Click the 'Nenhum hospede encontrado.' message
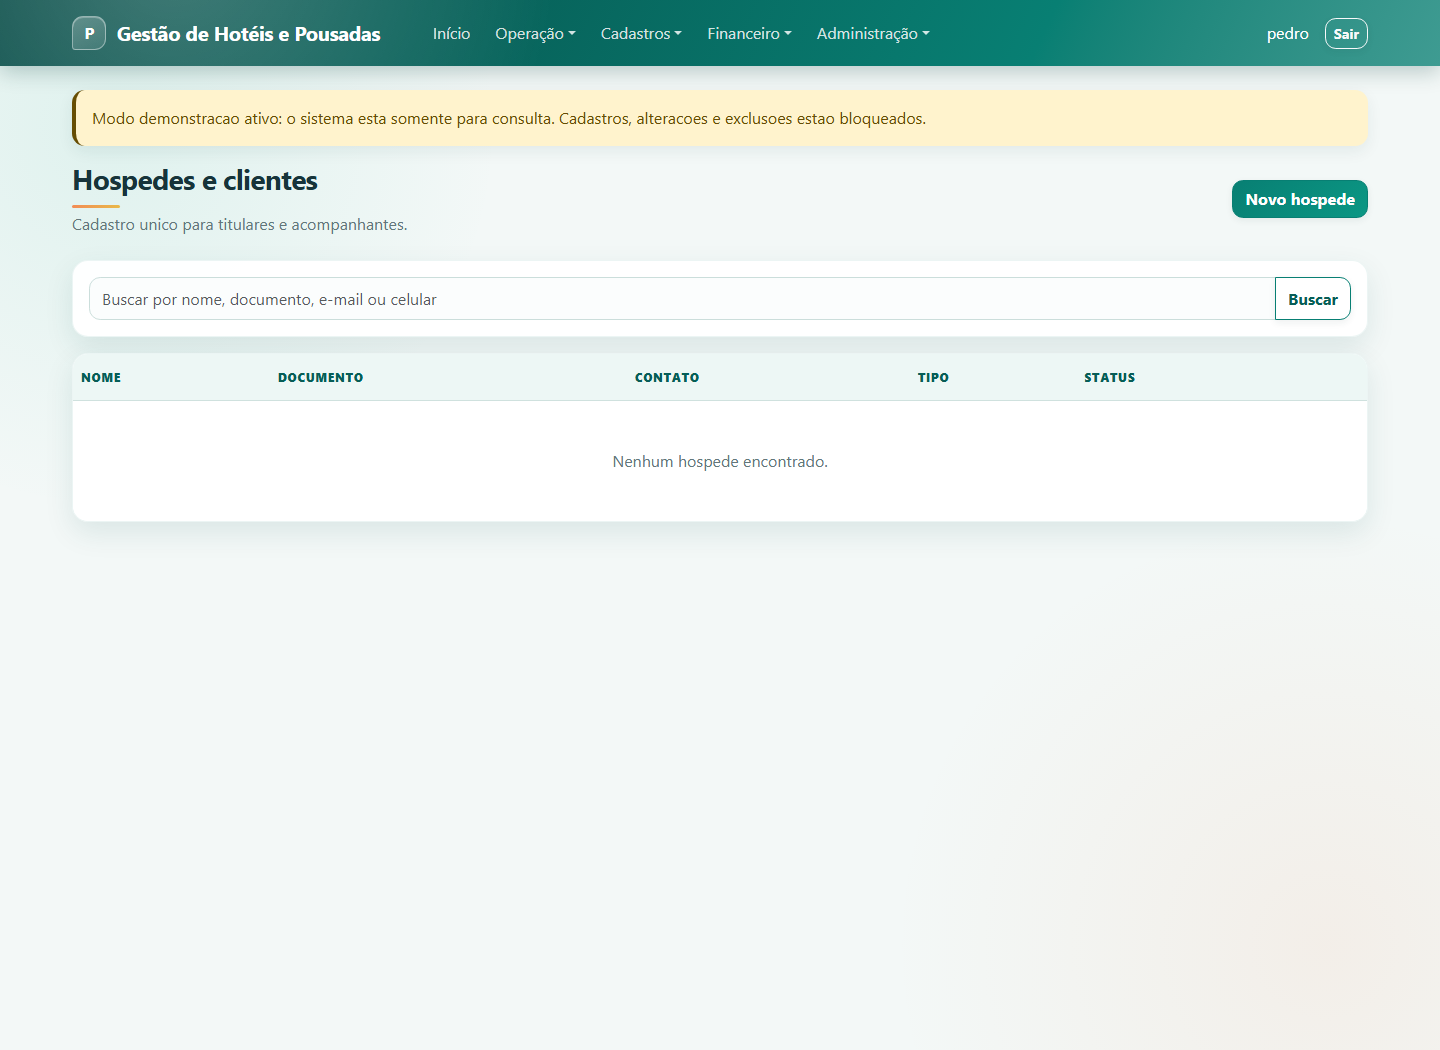The image size is (1440, 1050). click(x=720, y=461)
